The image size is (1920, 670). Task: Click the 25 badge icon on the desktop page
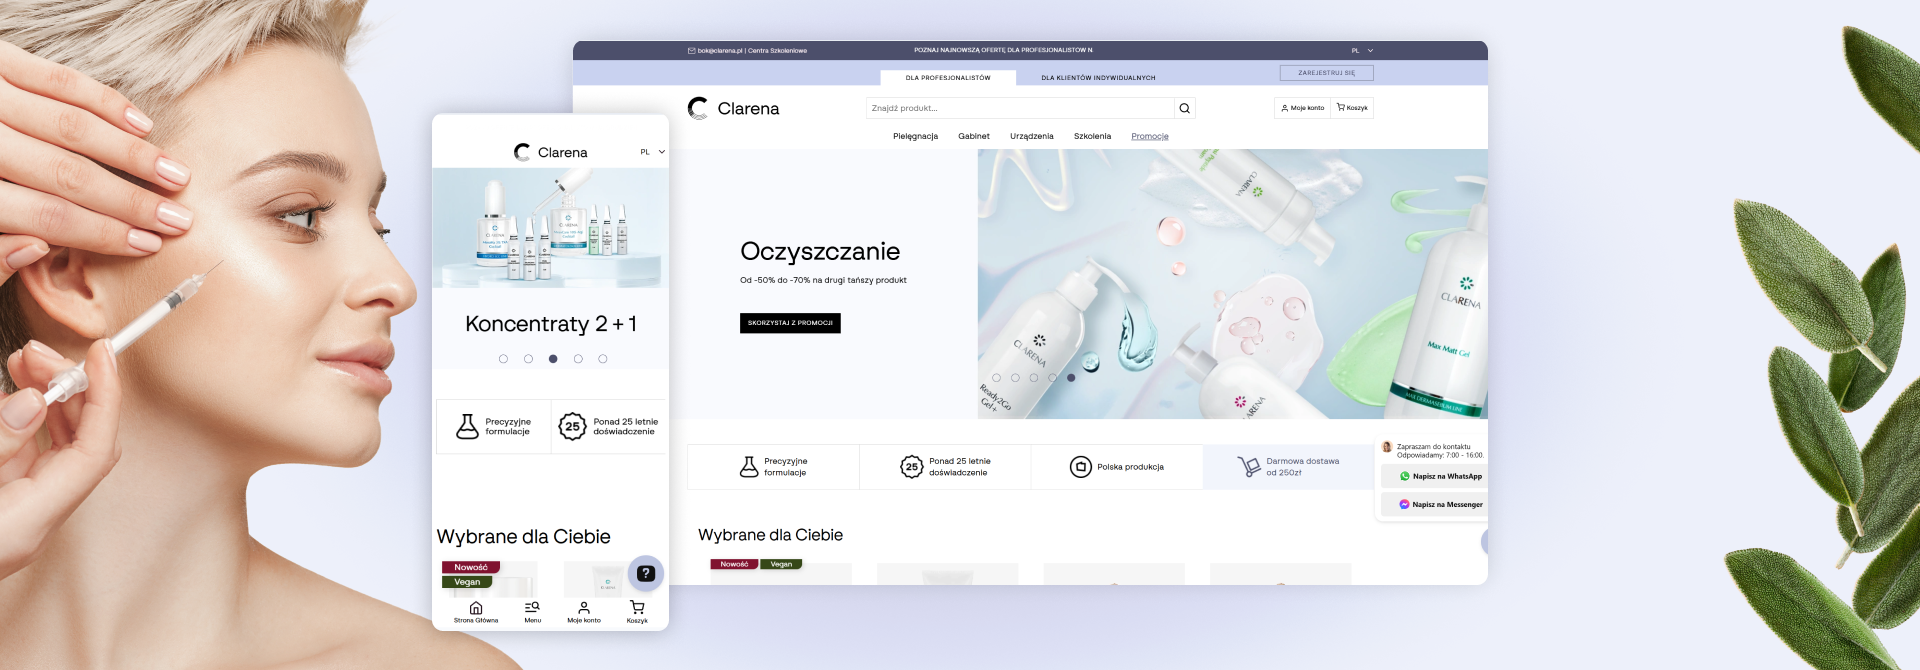point(911,467)
